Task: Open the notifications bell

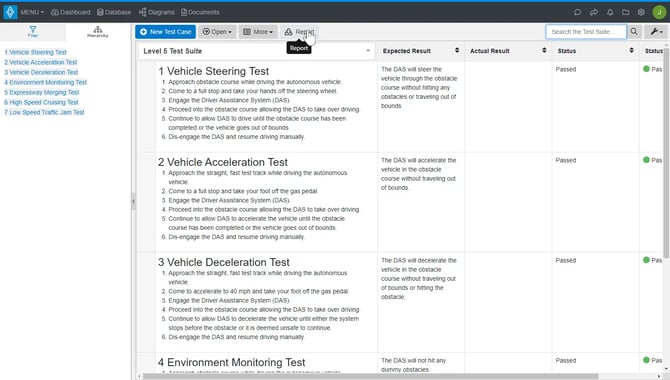Action: point(610,12)
